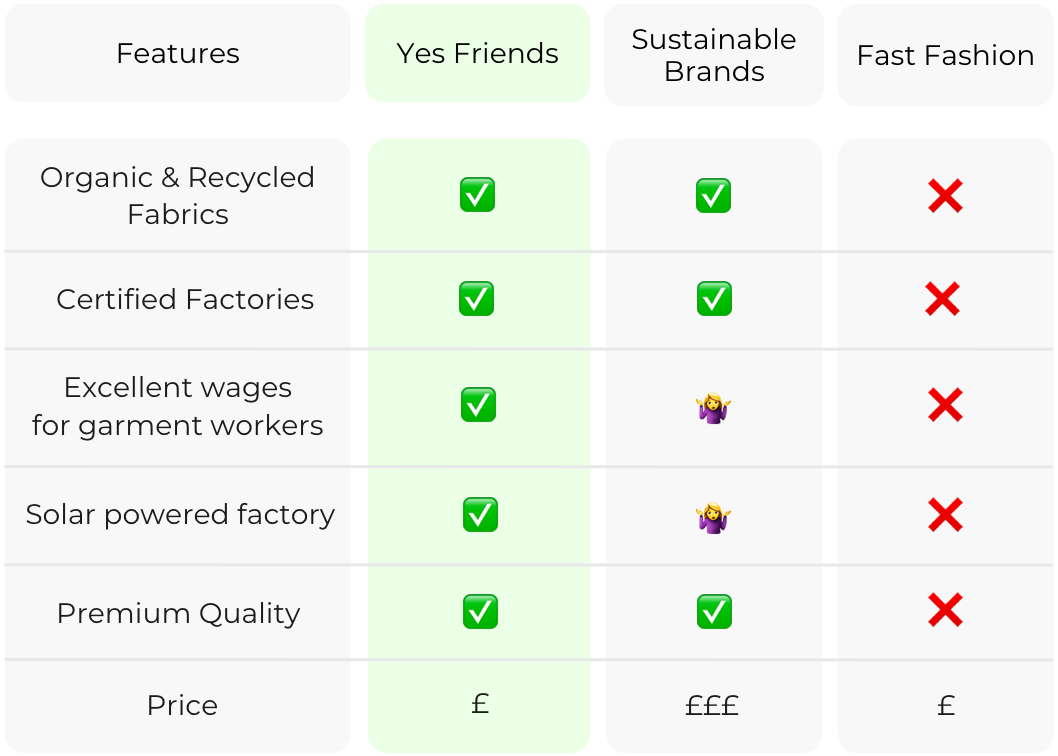Screen dimensions: 1058x756
Task: Click Fast Fashion red cross for Certified Factories
Action: pyautogui.click(x=943, y=299)
